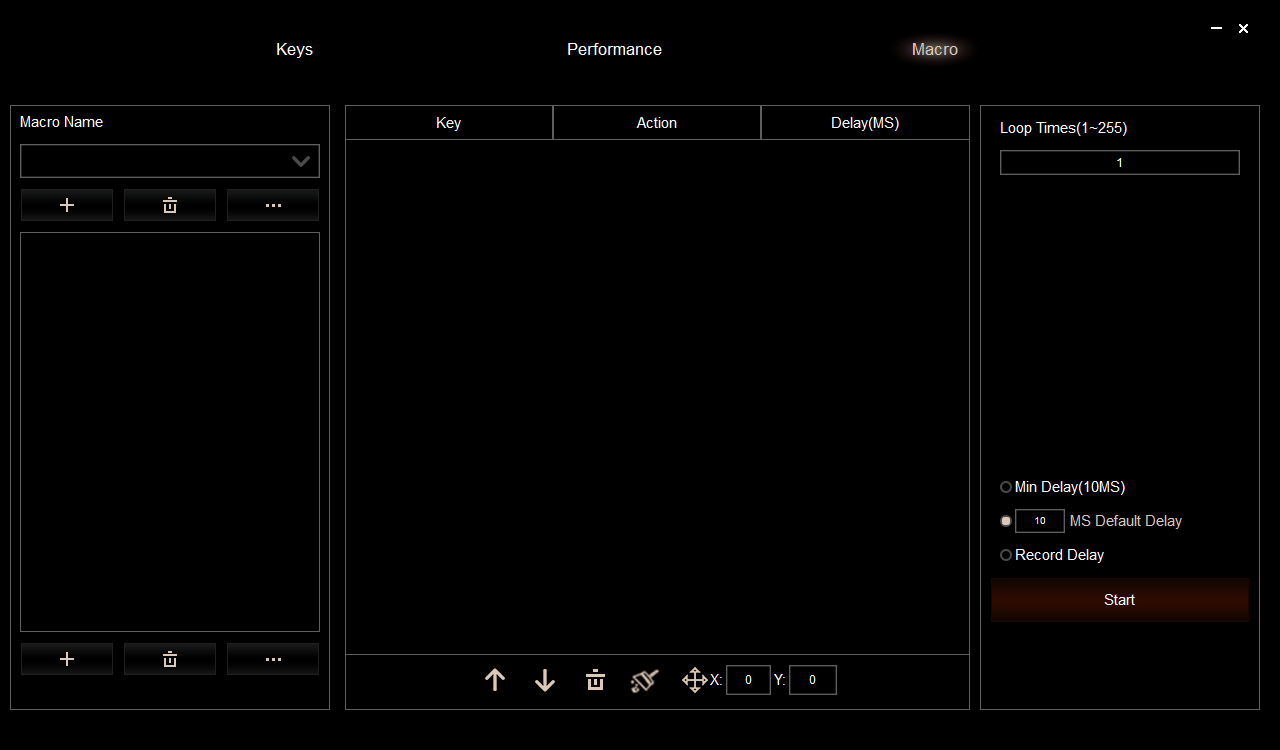Delete macro using upper trash button

point(170,205)
